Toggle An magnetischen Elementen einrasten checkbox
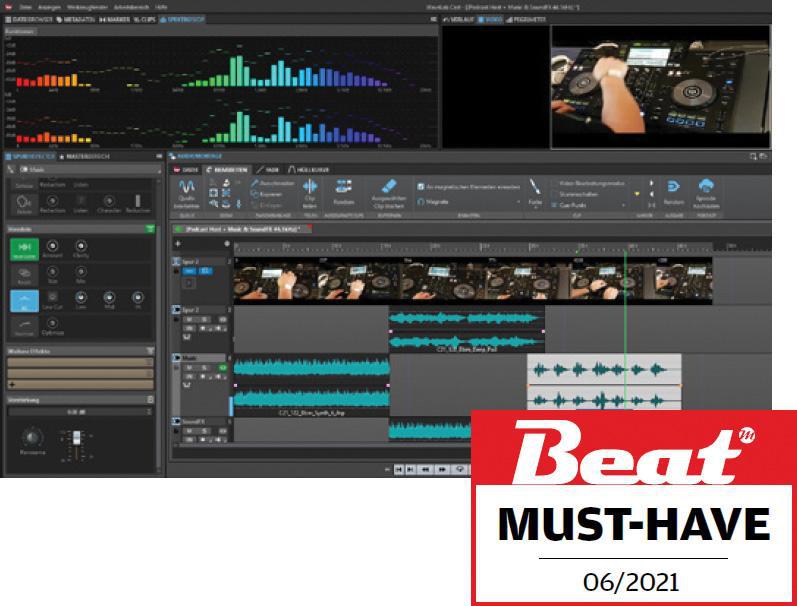797x606 pixels. (x=420, y=187)
